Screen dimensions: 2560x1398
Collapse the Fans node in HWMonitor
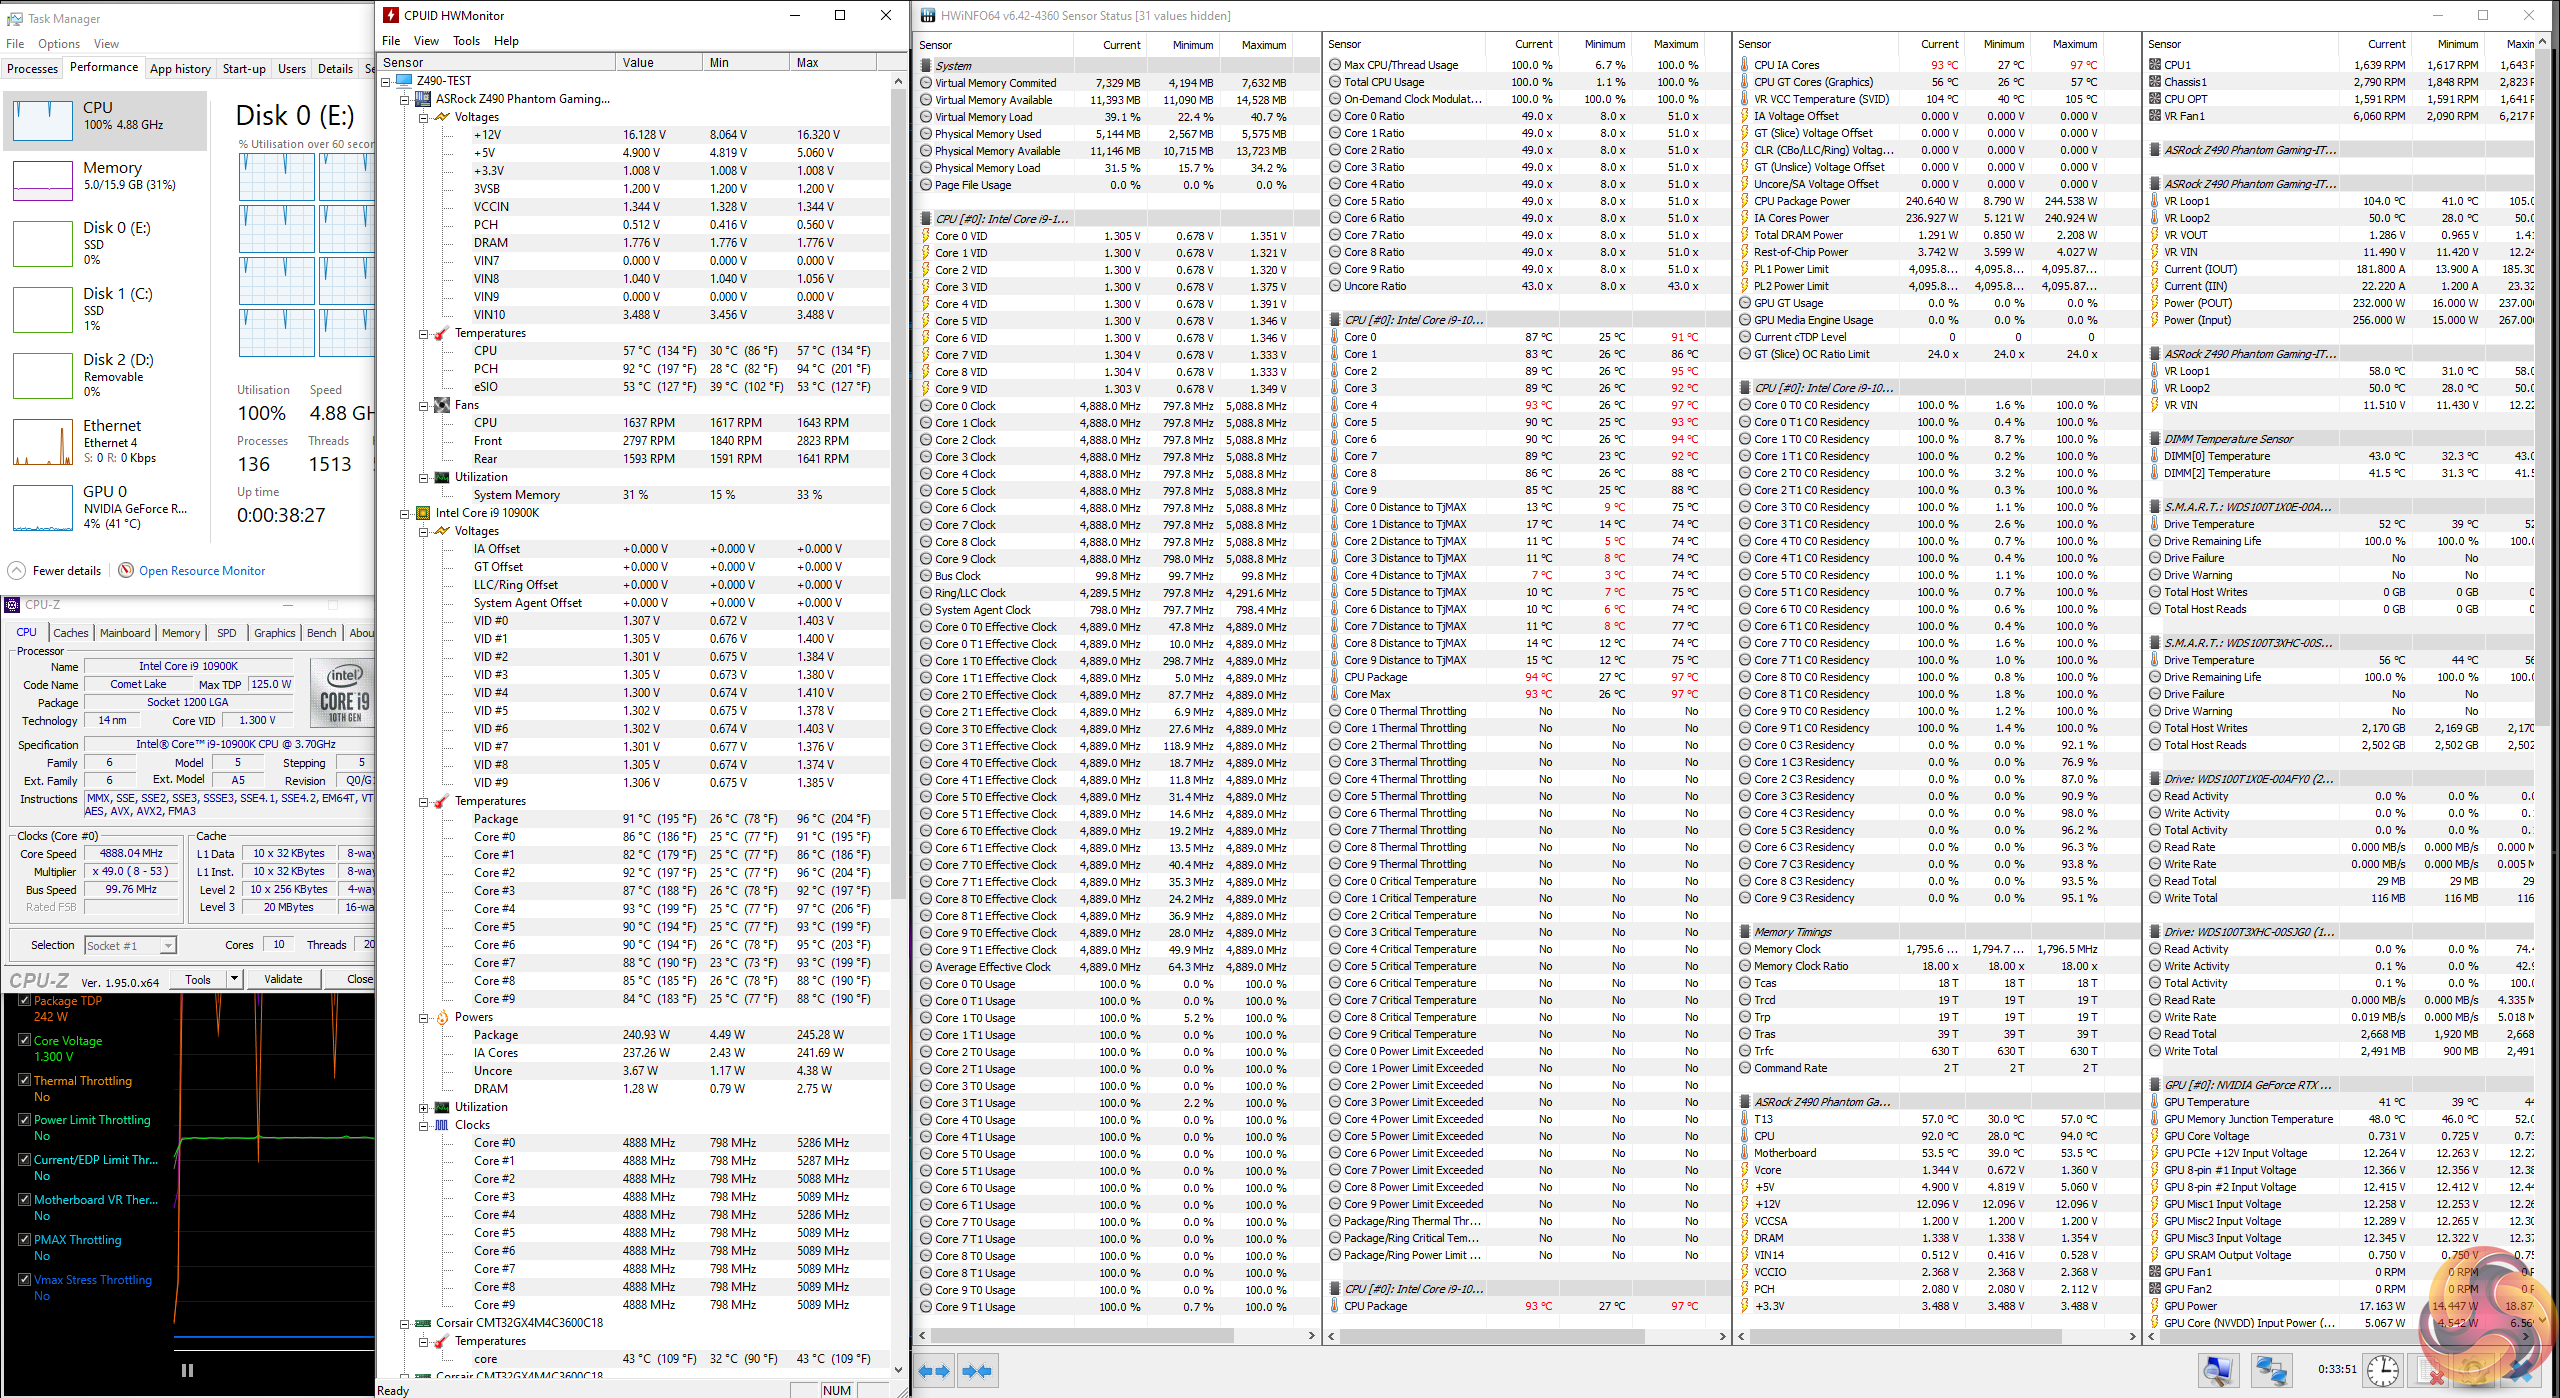[424, 406]
